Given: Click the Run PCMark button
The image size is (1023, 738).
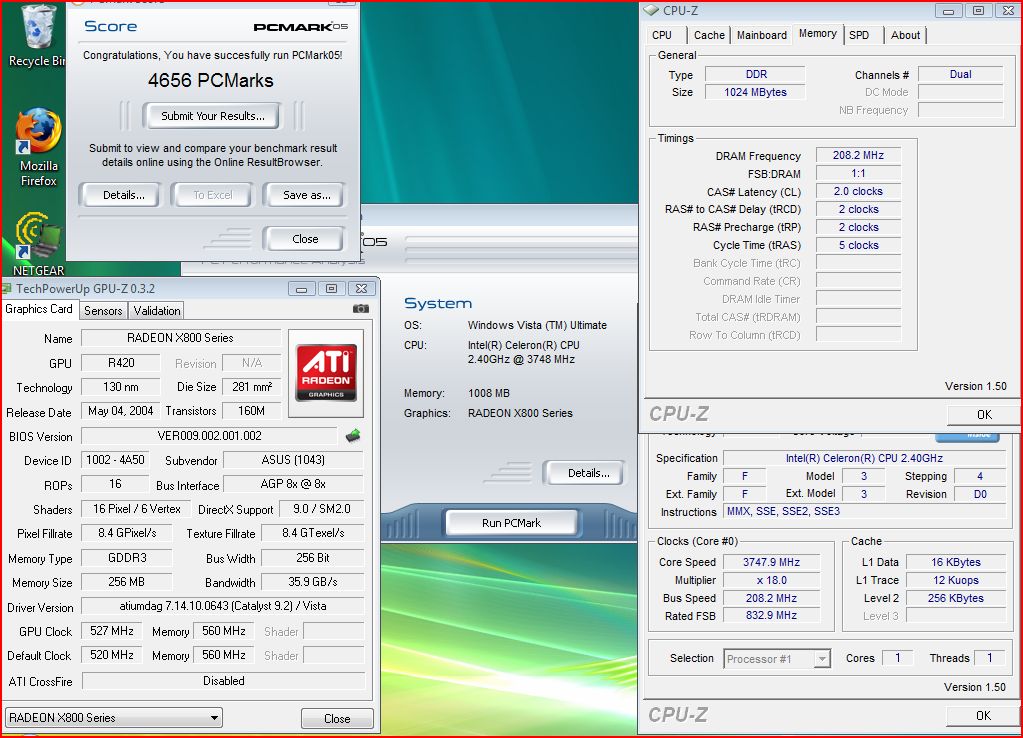Looking at the screenshot, I should pos(512,523).
